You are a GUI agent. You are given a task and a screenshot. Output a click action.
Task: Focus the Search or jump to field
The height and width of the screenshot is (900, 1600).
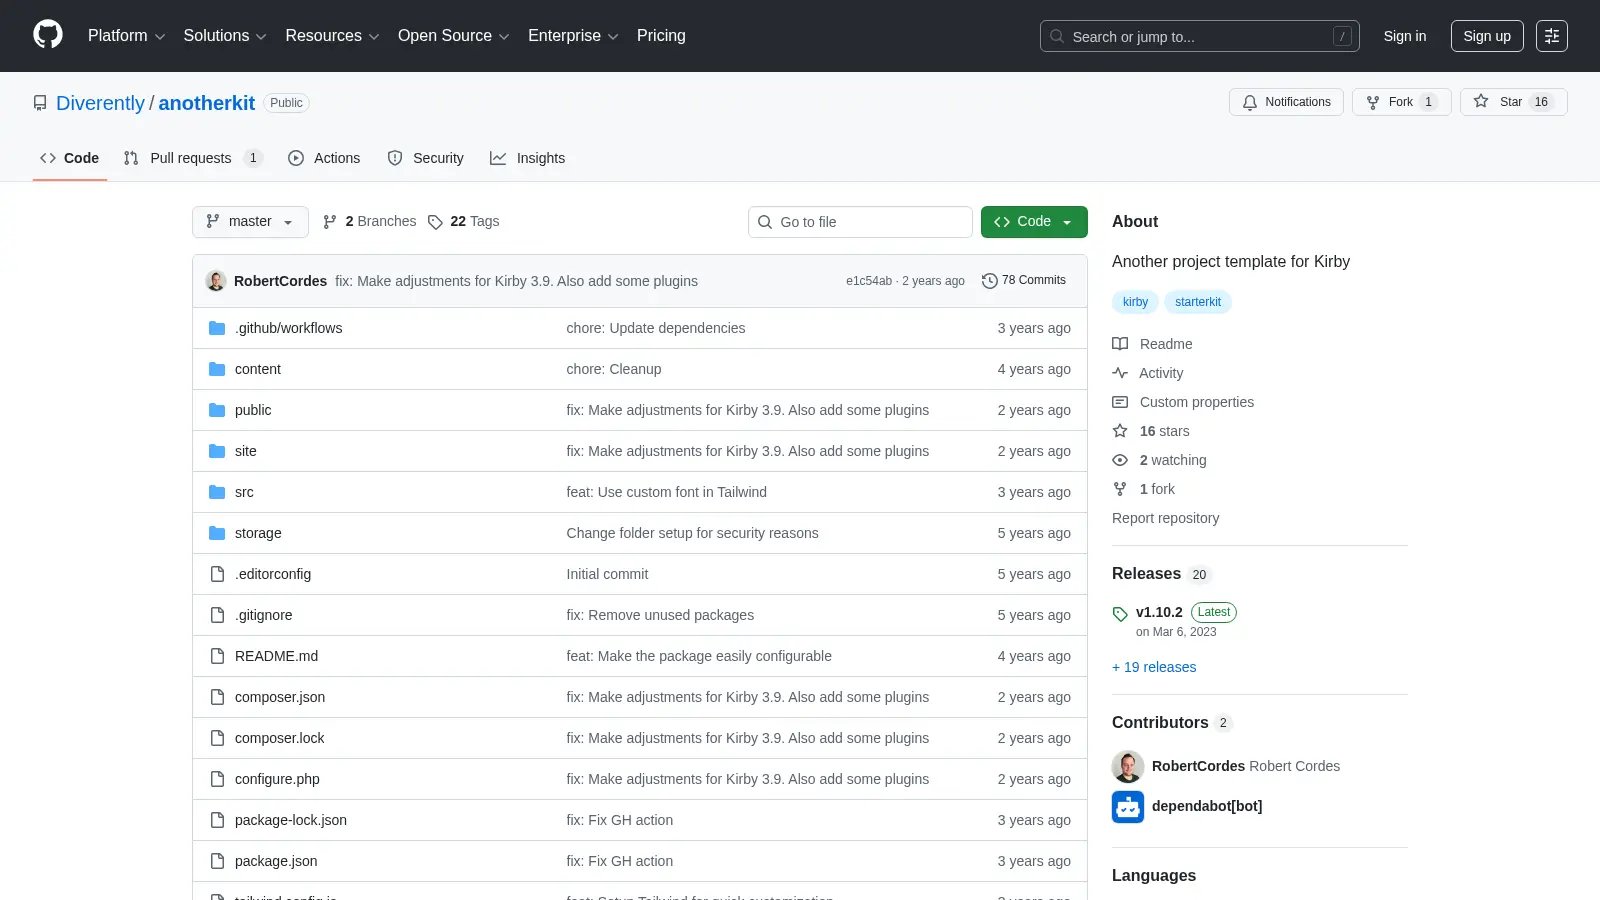pos(1200,36)
